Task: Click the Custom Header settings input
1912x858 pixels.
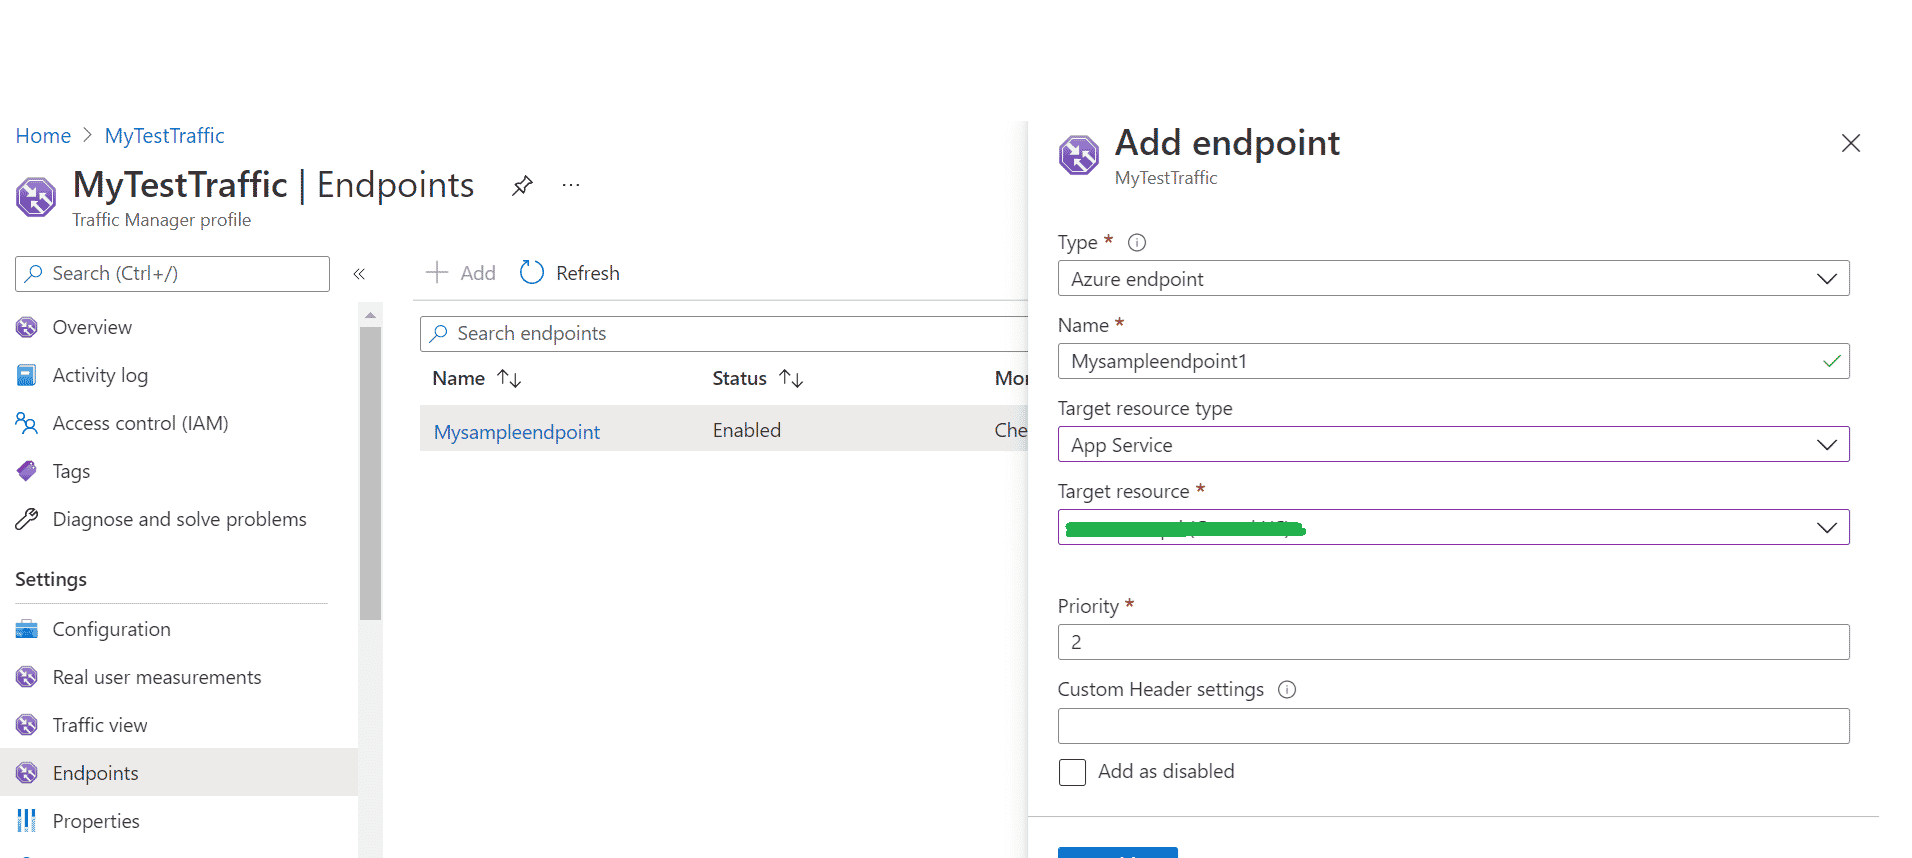Action: [1454, 725]
